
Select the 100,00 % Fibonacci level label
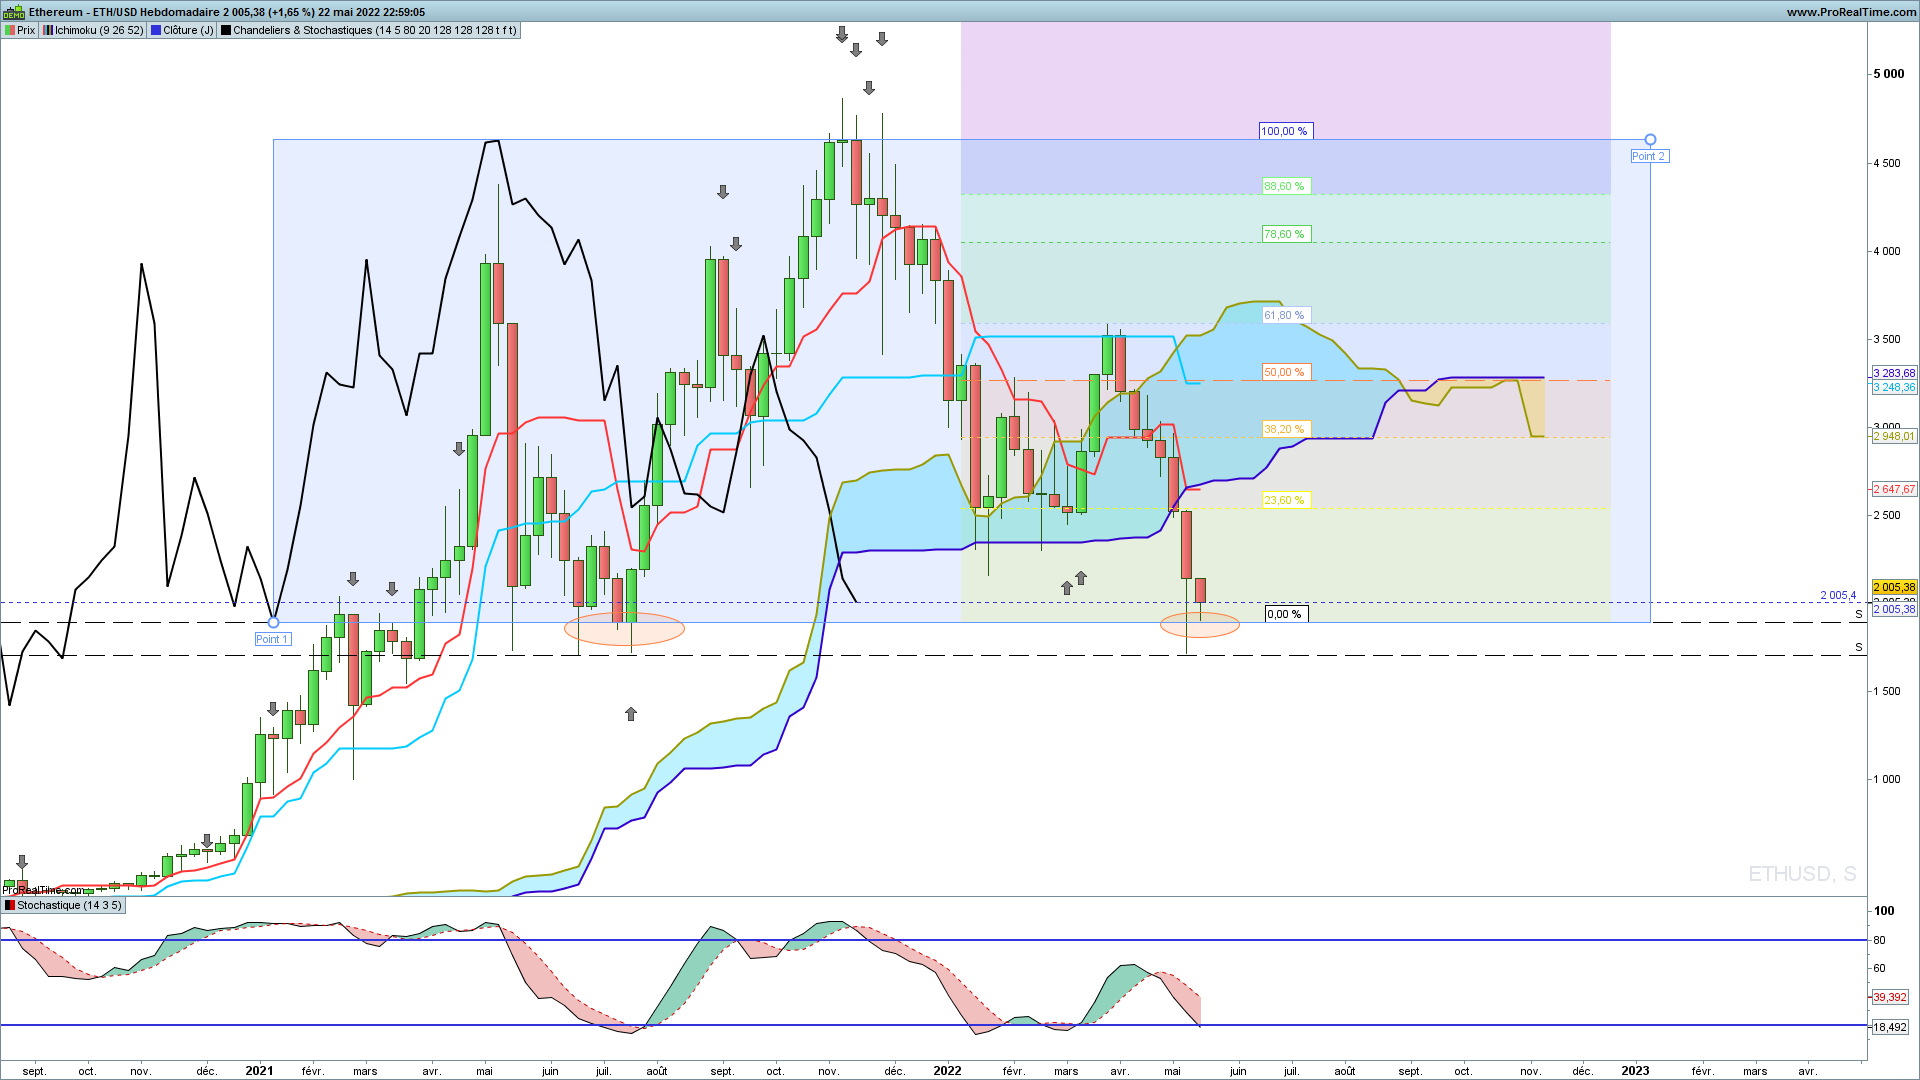click(x=1285, y=131)
